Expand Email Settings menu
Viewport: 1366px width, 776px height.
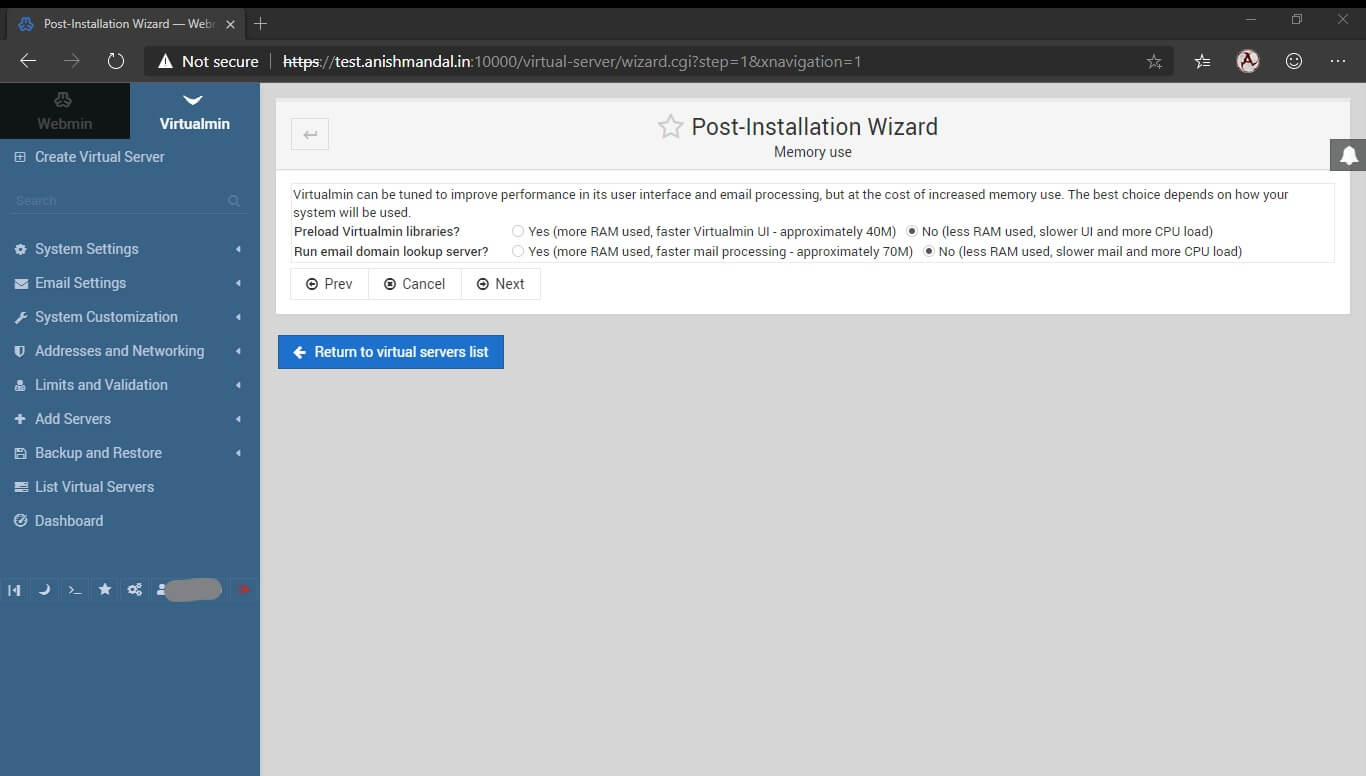130,283
